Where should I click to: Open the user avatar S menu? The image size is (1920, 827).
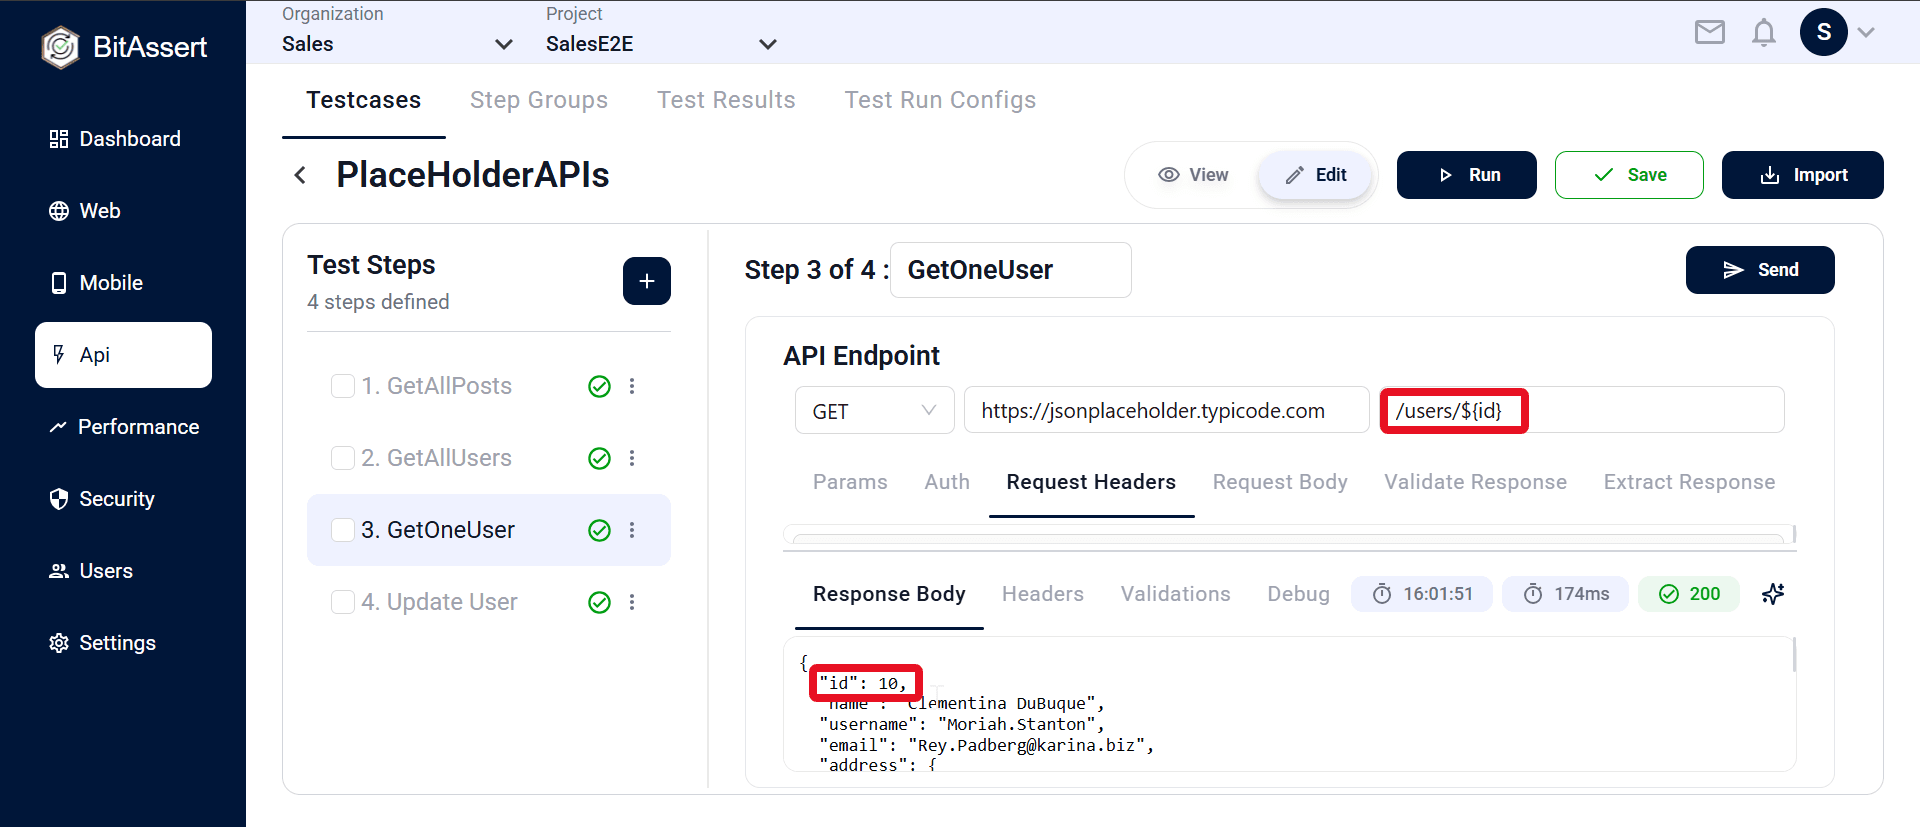coord(1823,32)
